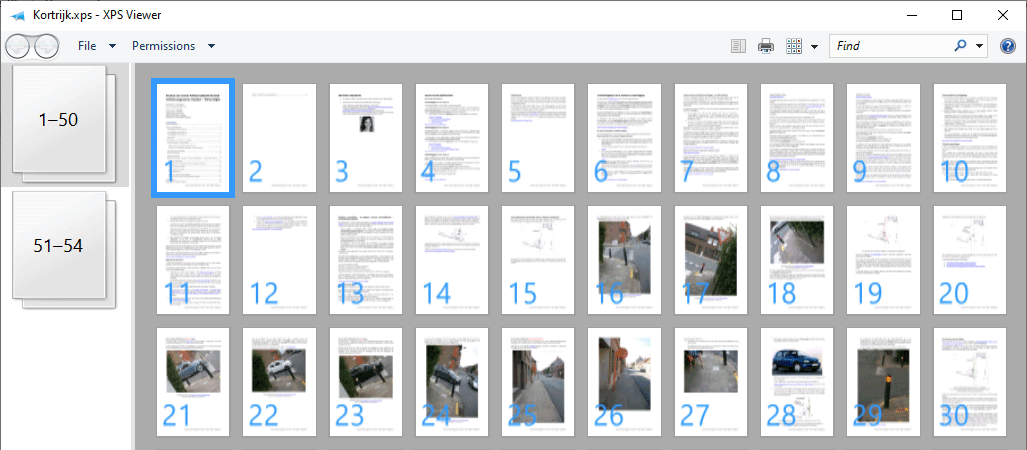
Task: Open the Permissions menu
Action: (164, 46)
